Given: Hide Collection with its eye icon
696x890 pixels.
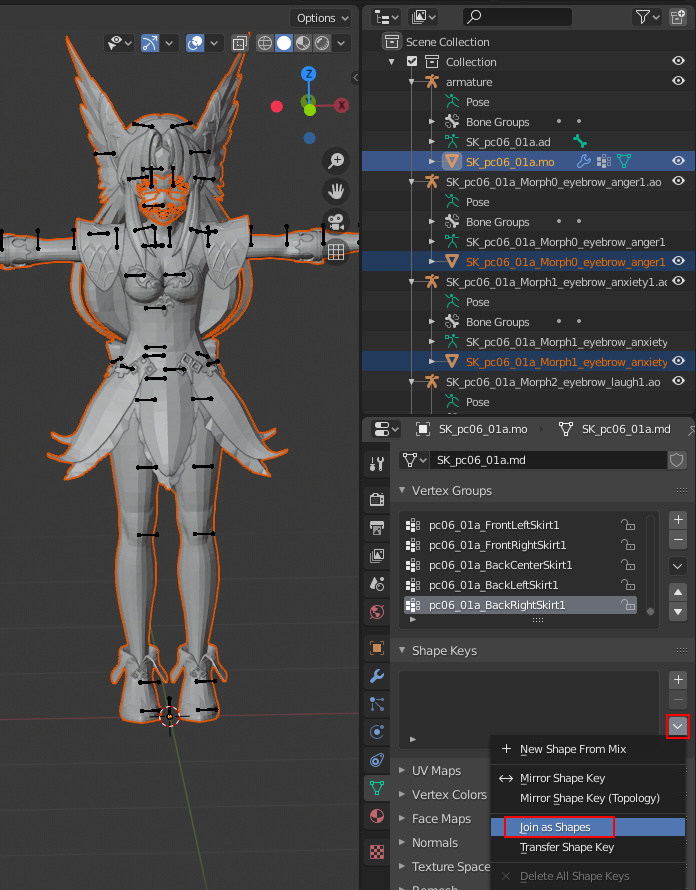Looking at the screenshot, I should (678, 61).
